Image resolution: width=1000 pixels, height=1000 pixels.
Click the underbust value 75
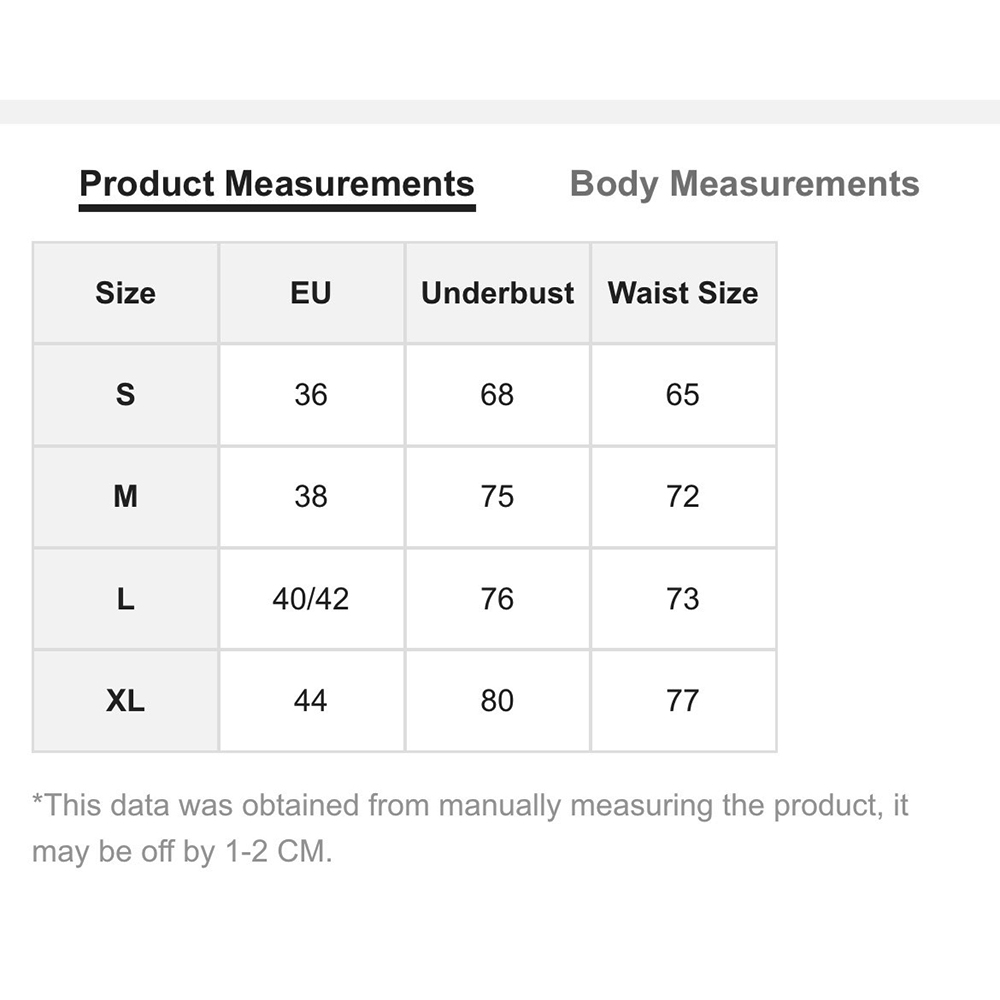tap(497, 497)
